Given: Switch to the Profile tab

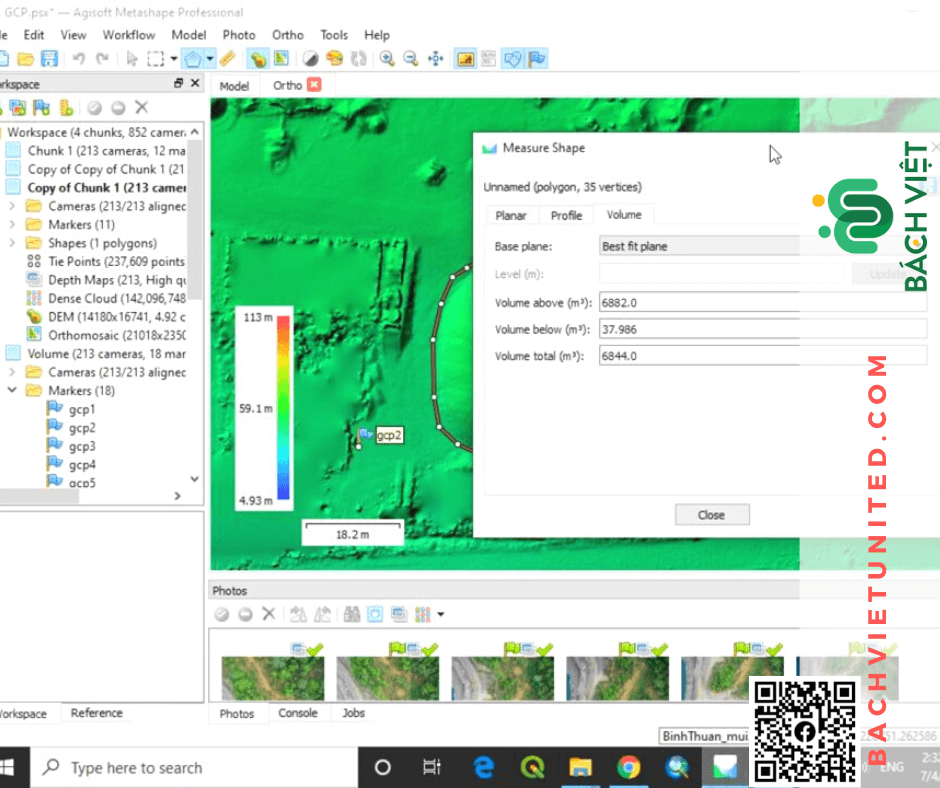Looking at the screenshot, I should click(x=567, y=215).
